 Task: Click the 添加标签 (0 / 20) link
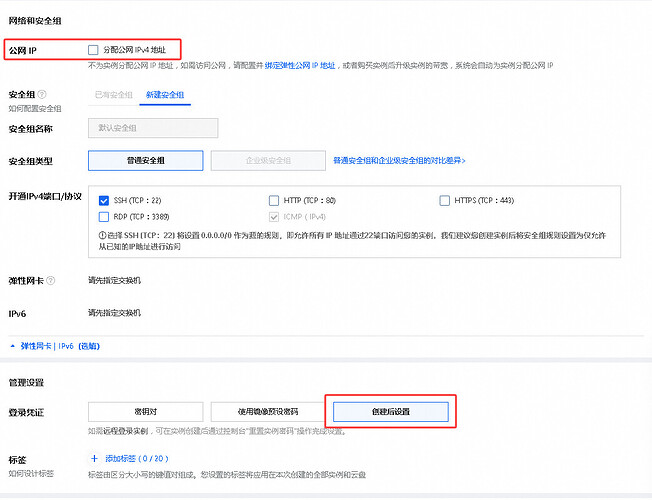point(137,458)
